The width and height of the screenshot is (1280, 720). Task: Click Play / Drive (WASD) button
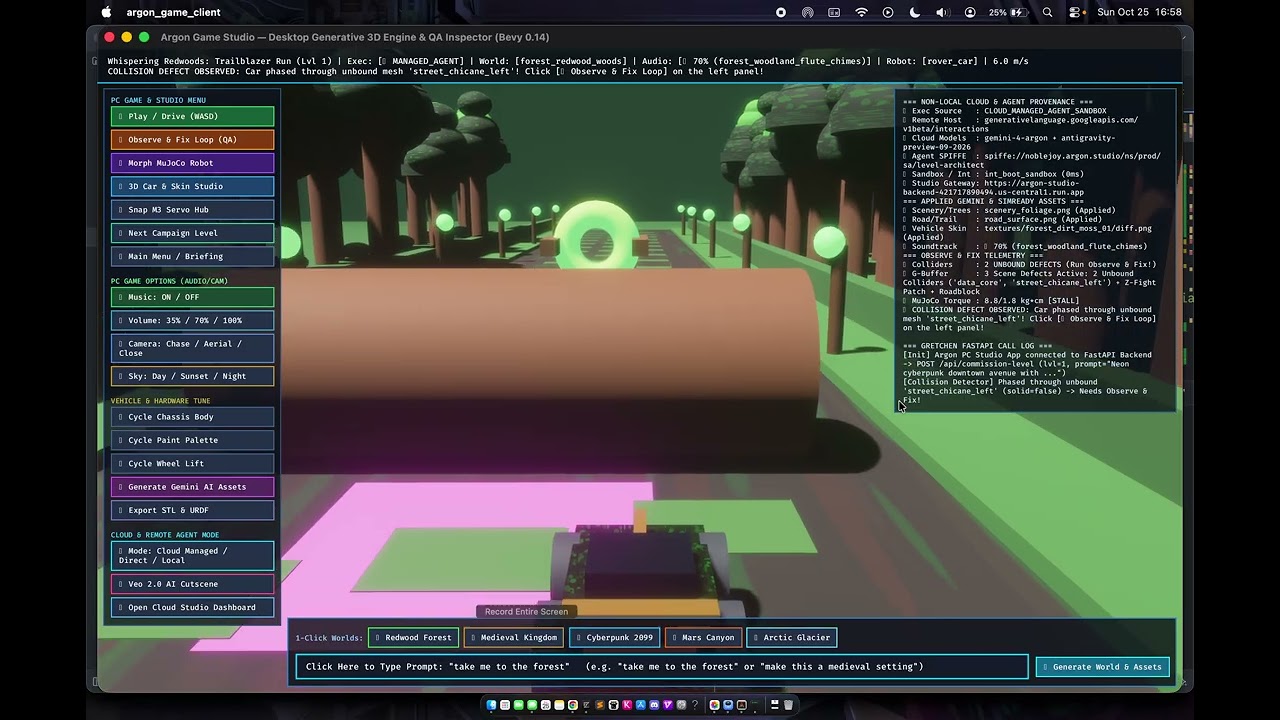(192, 116)
